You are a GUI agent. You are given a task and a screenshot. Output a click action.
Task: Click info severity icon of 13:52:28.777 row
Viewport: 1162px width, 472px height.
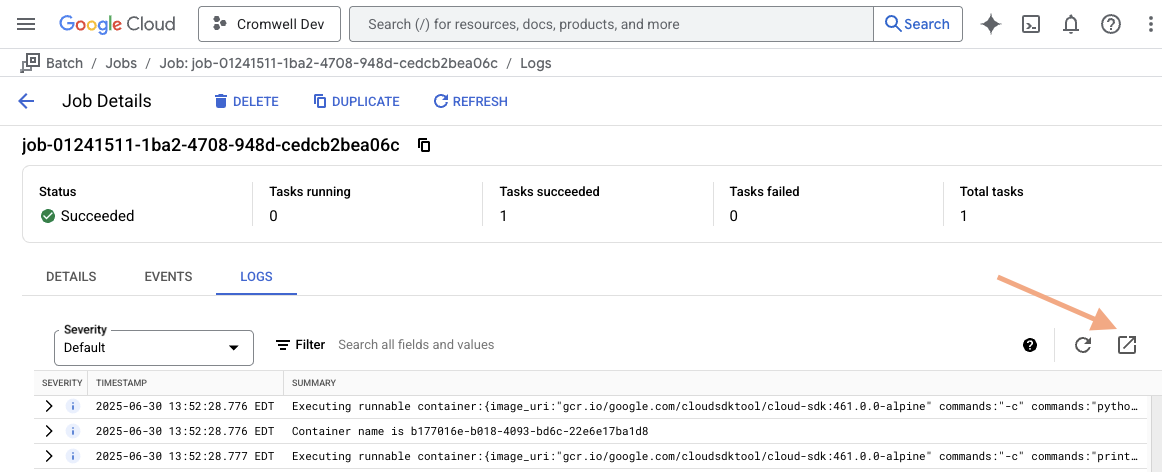(73, 455)
